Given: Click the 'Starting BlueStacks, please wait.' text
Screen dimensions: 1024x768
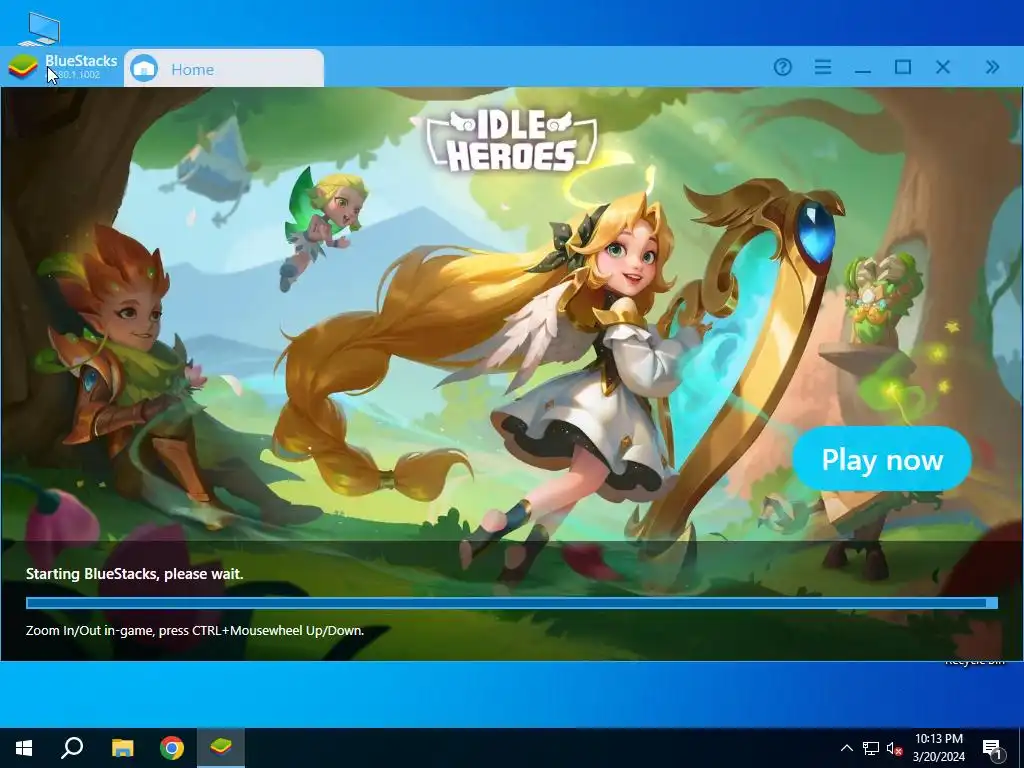Looking at the screenshot, I should click(135, 574).
